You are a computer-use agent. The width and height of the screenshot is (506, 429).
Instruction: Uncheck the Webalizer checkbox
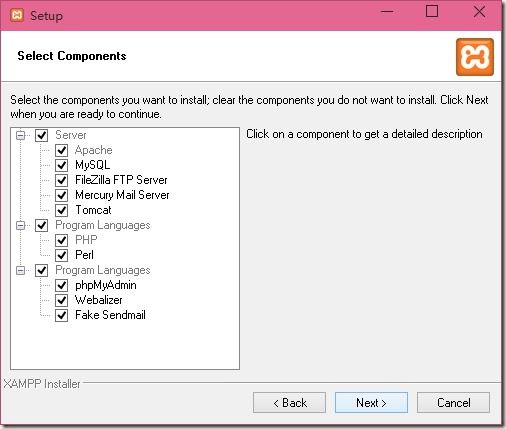[61, 300]
